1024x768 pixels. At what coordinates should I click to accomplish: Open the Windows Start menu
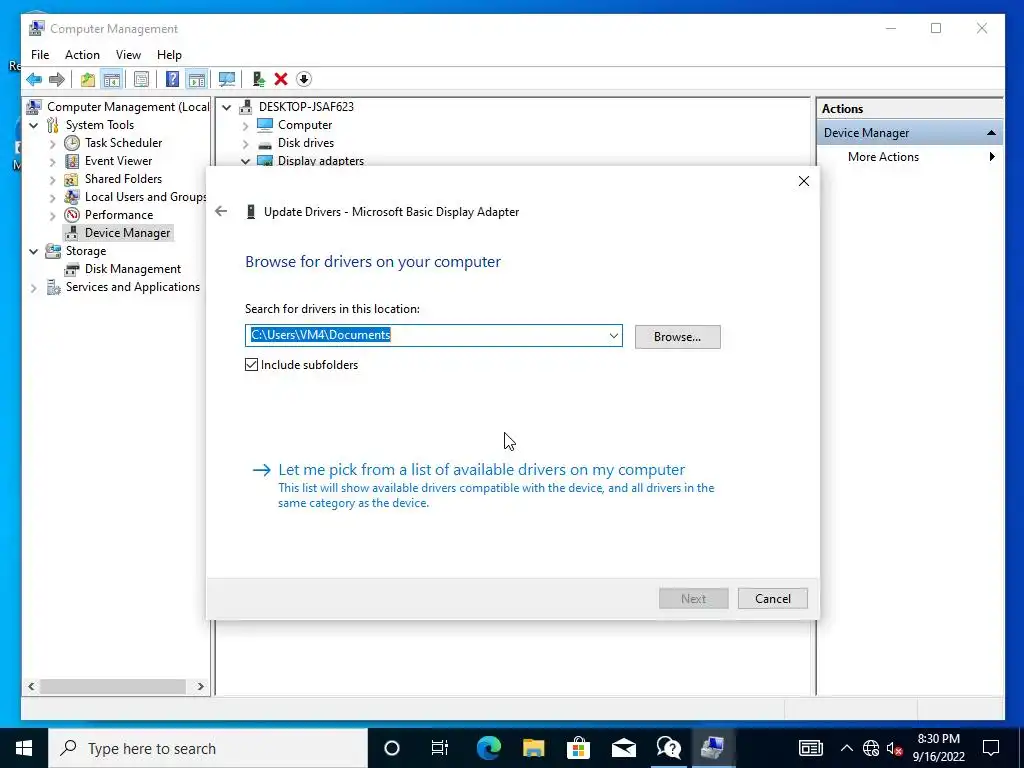pos(24,748)
